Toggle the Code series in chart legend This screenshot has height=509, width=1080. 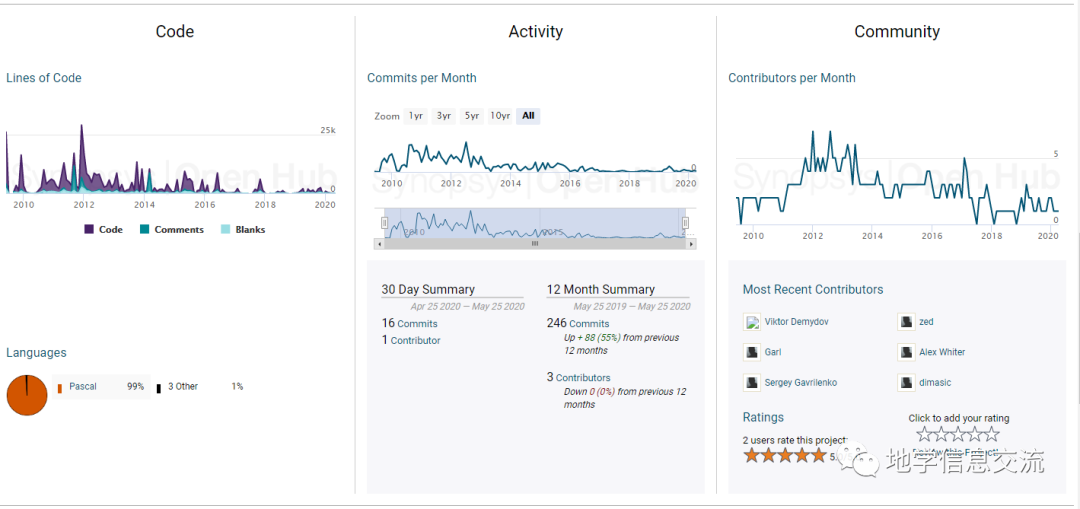104,229
